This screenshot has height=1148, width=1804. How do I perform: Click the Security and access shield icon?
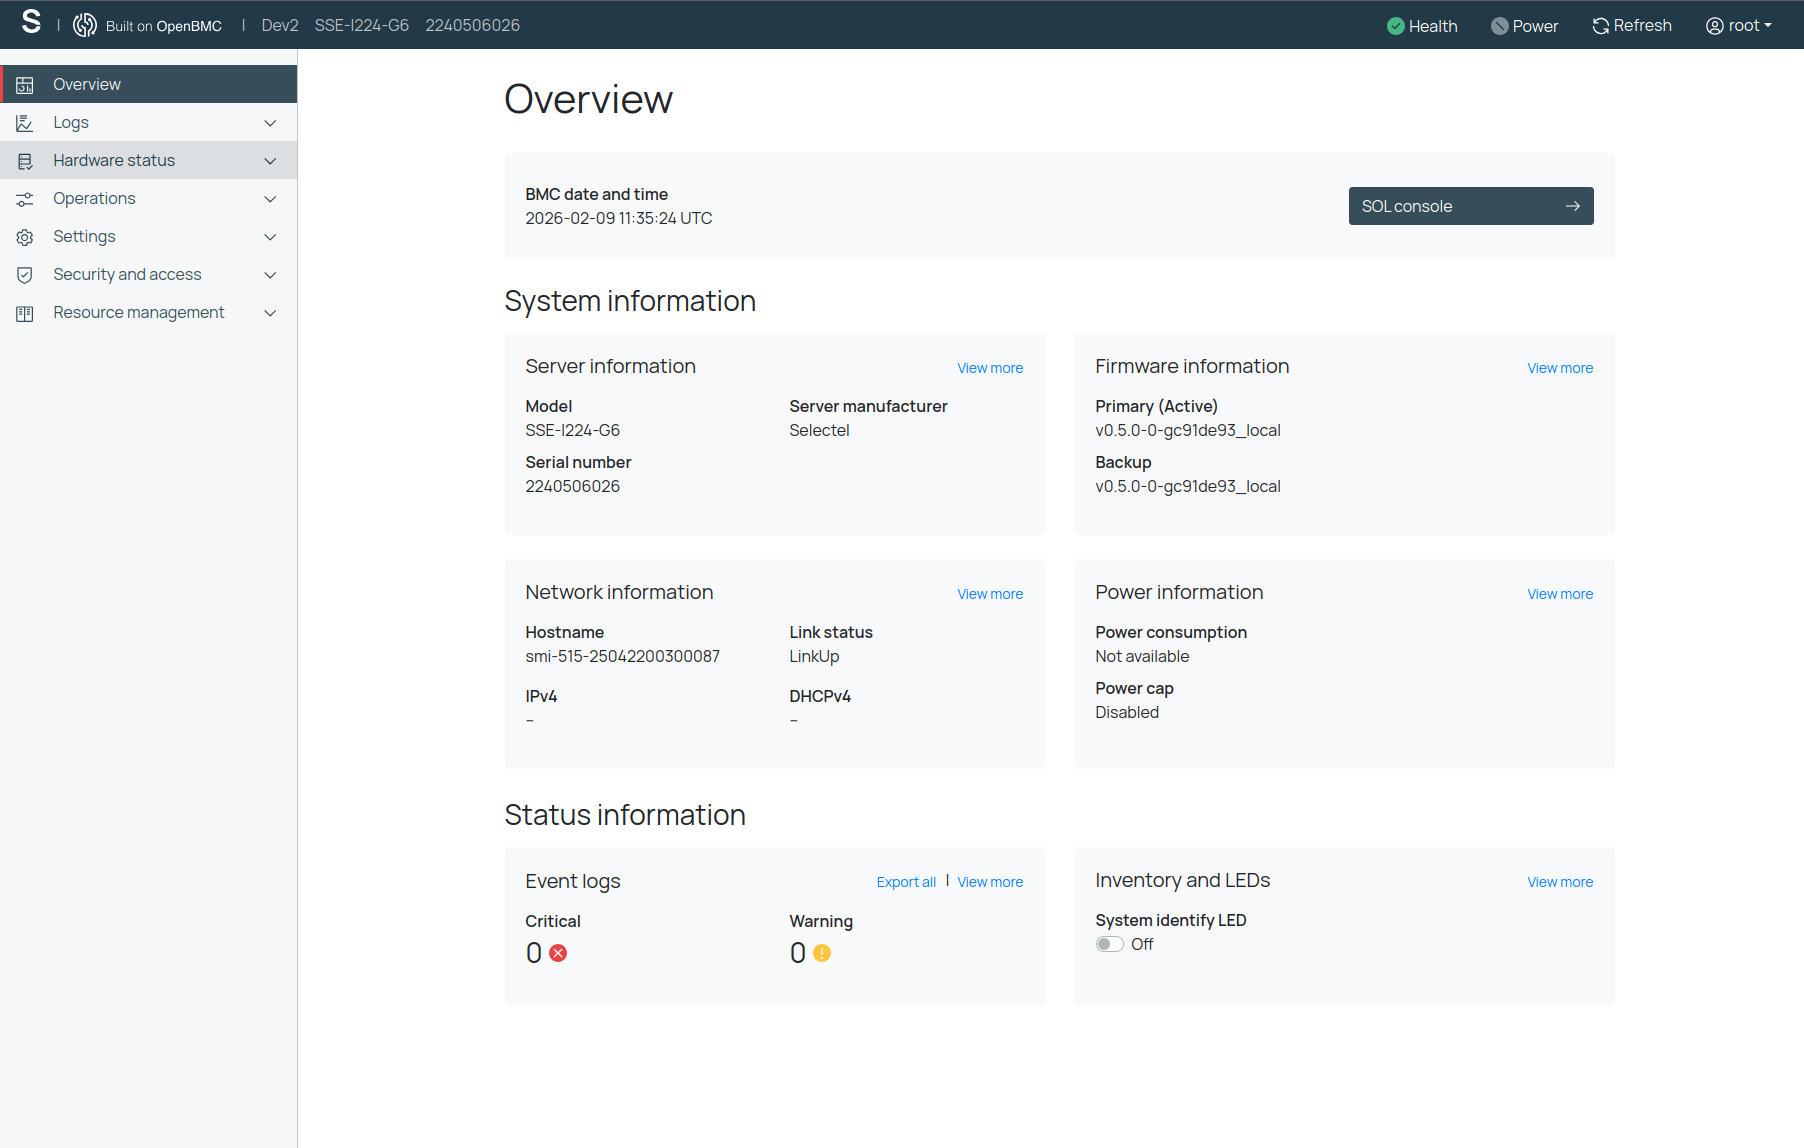coord(25,275)
